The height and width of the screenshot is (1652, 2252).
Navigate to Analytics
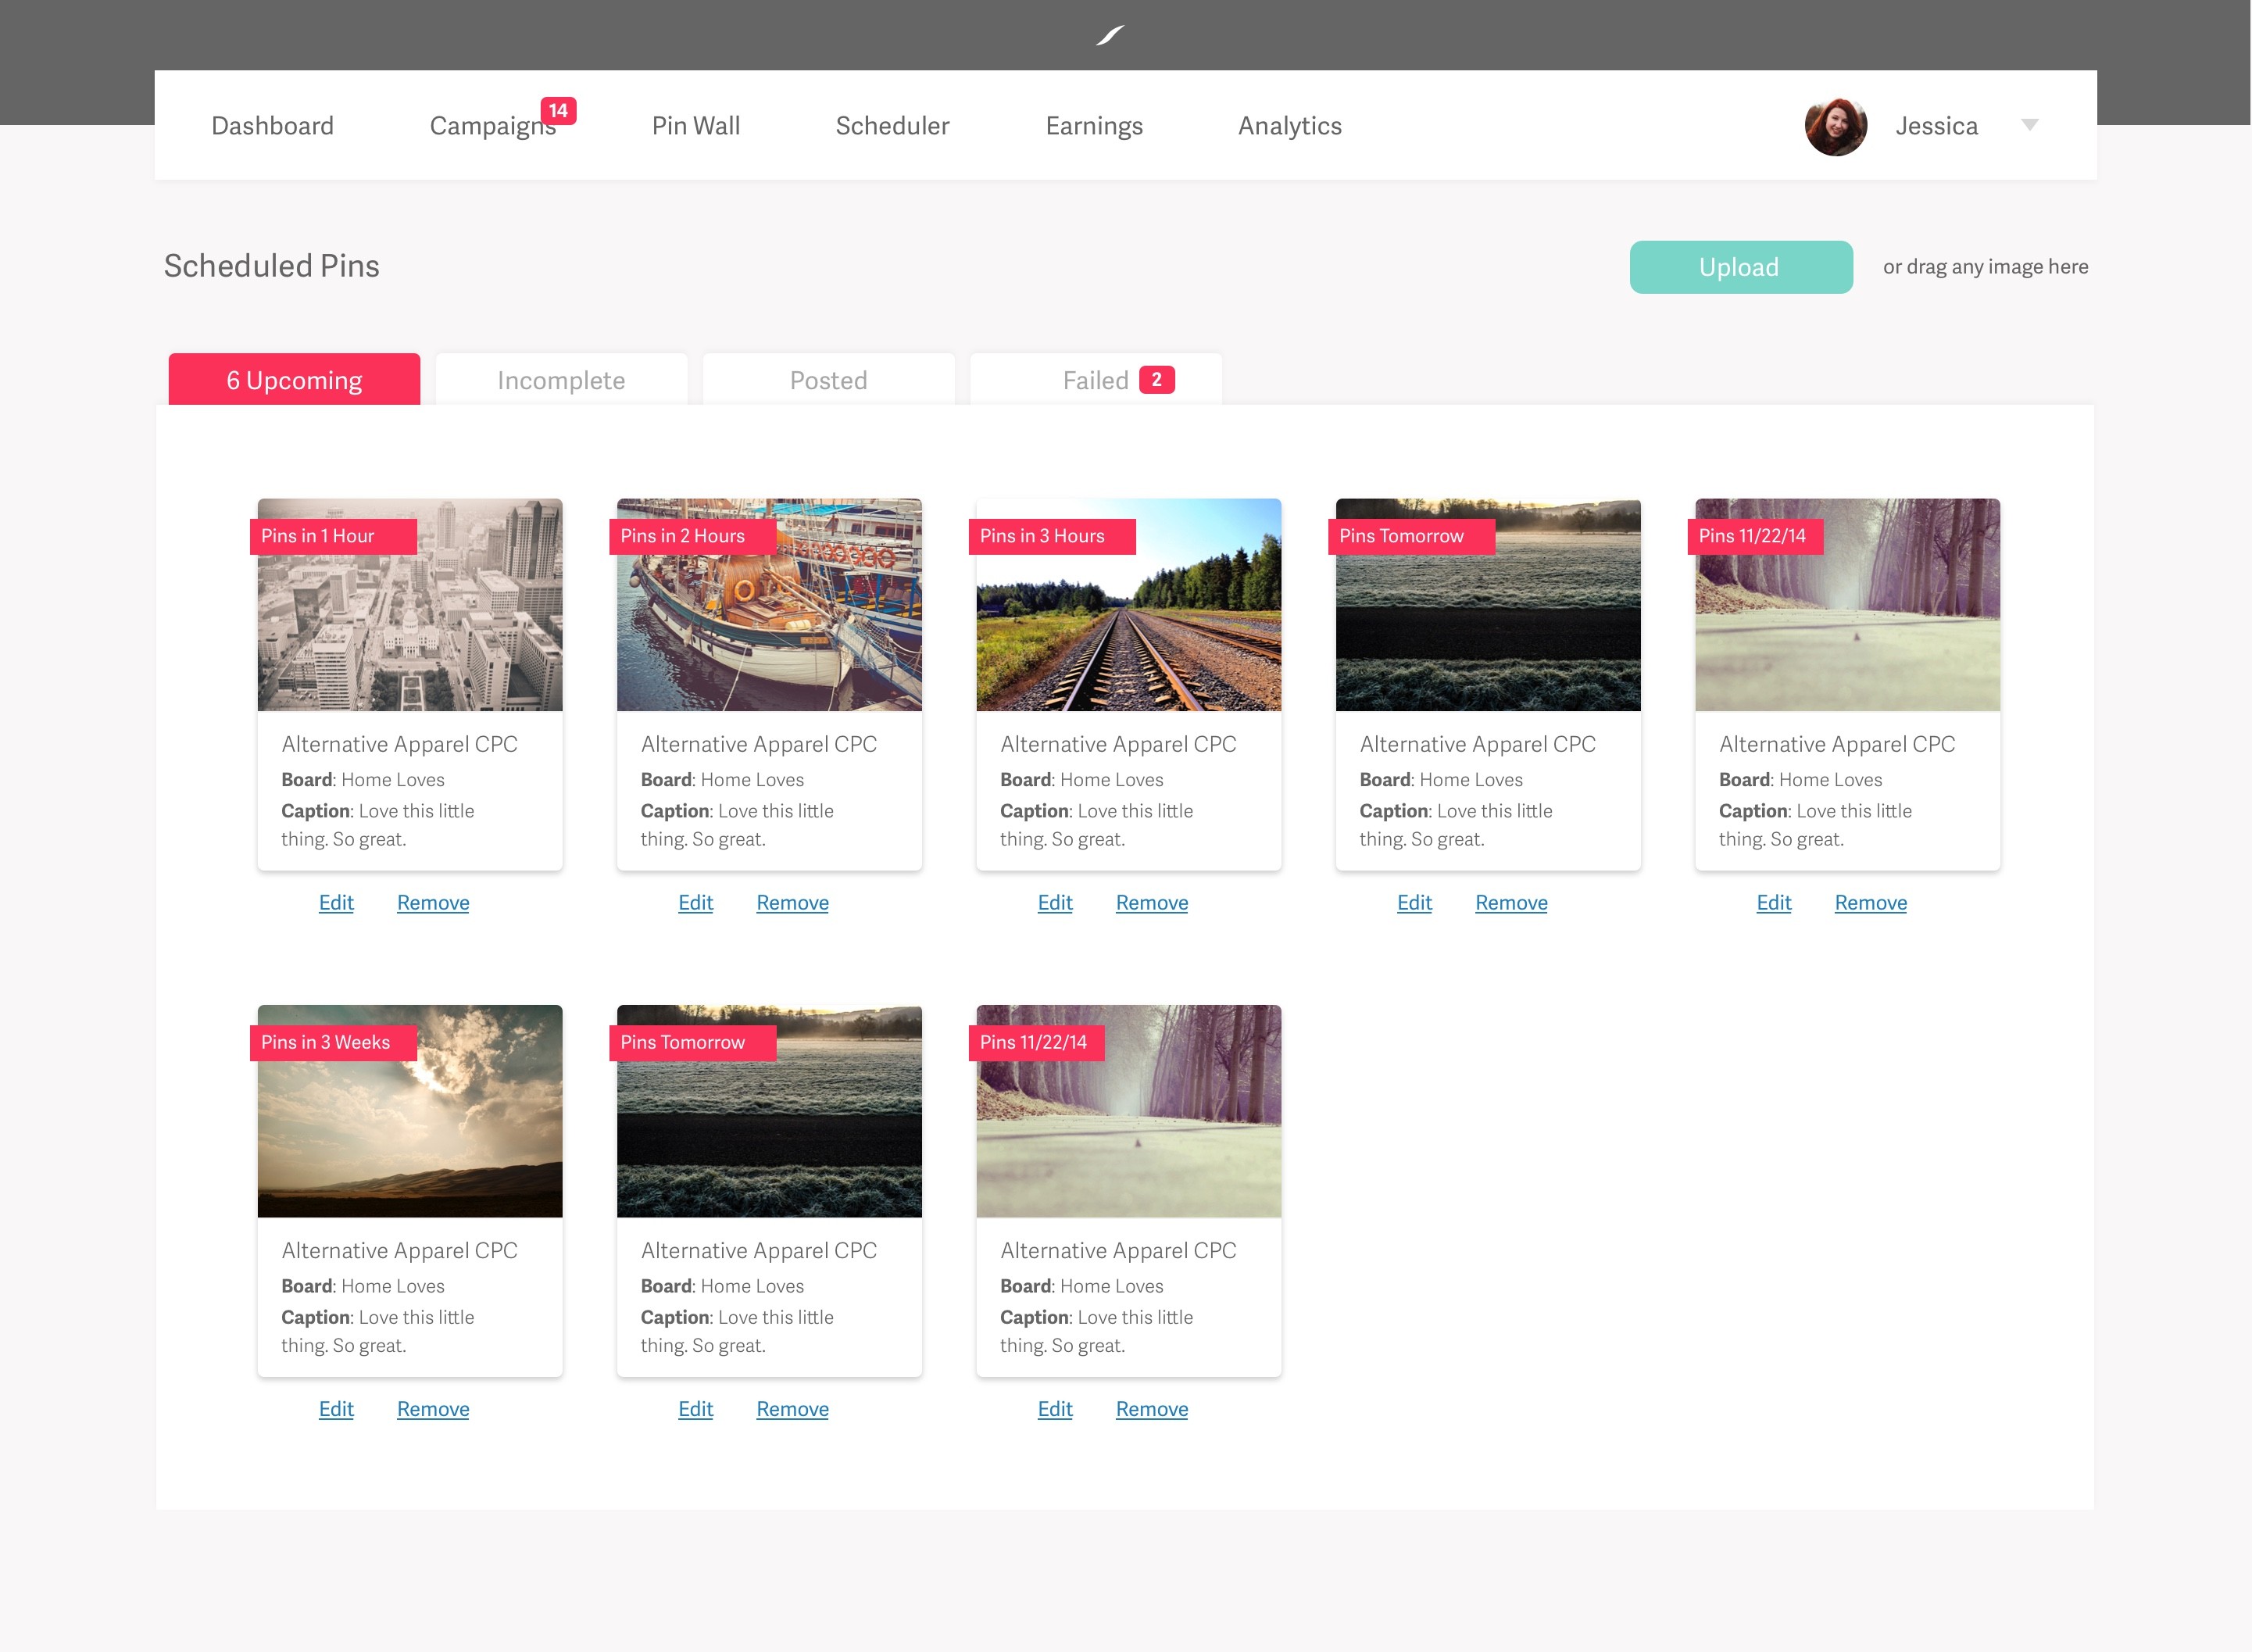point(1289,126)
